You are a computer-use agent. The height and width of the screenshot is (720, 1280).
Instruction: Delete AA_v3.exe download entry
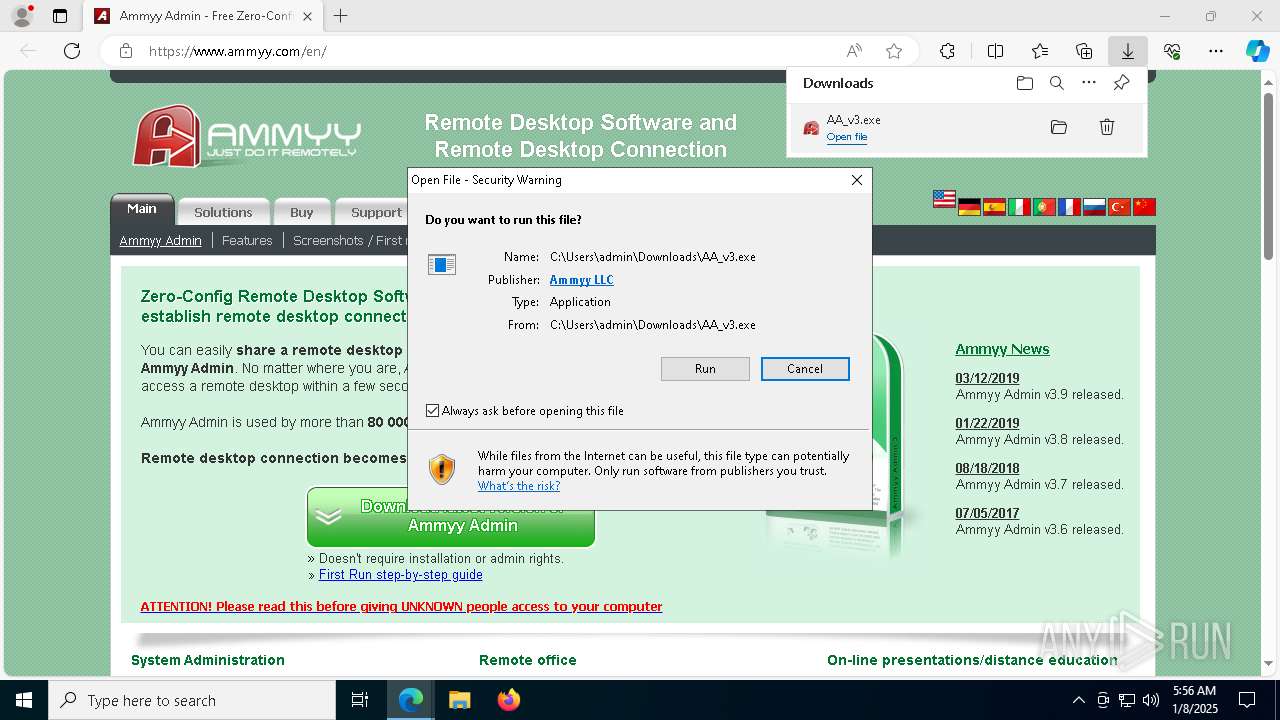(1107, 127)
